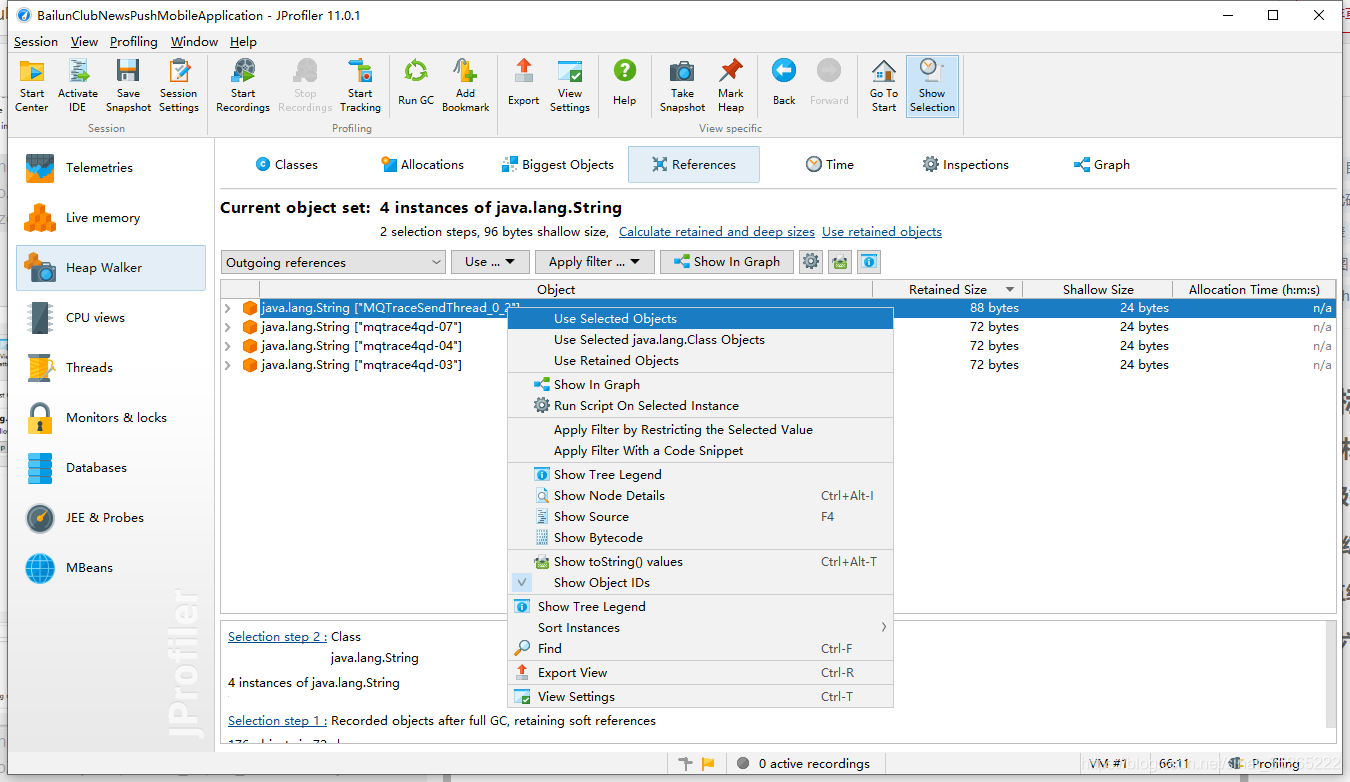1350x782 pixels.
Task: Click the blue info legend icon in the filter bar
Action: click(x=869, y=262)
